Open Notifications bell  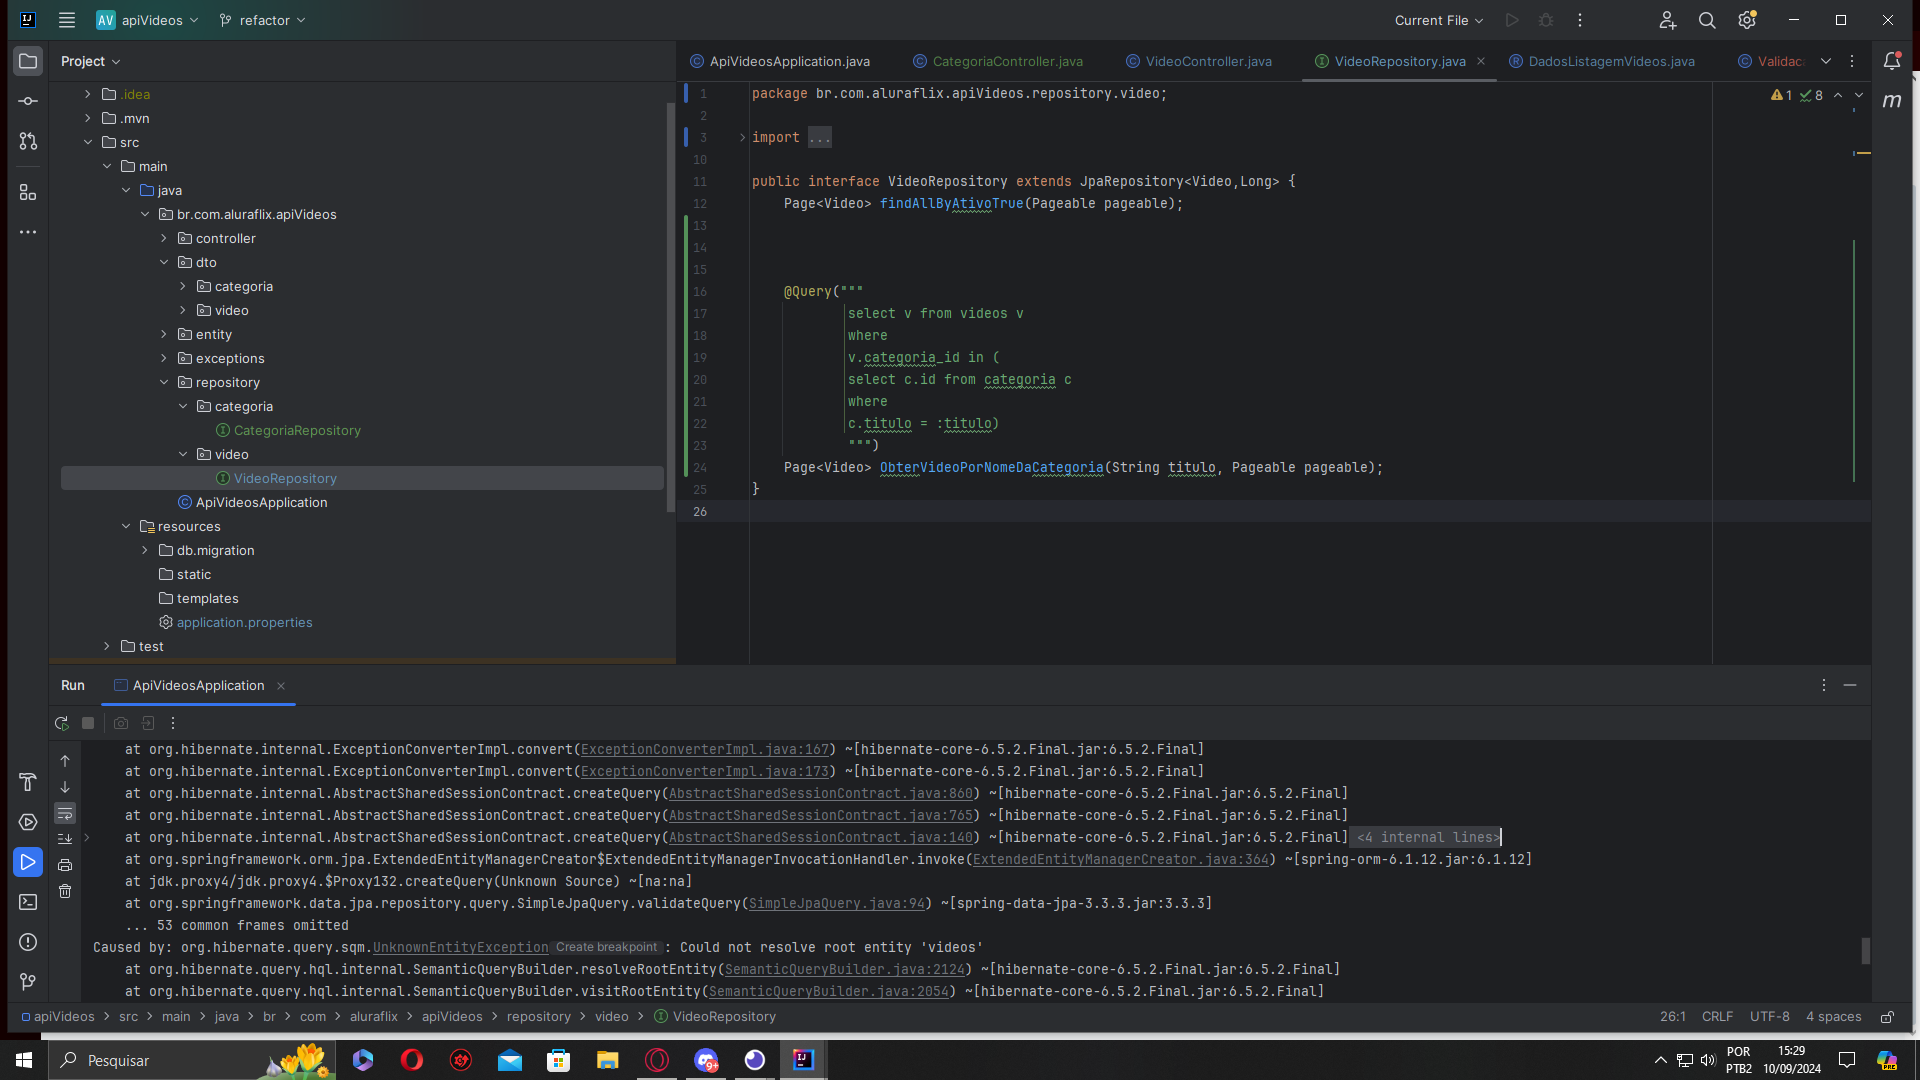pos(1892,61)
